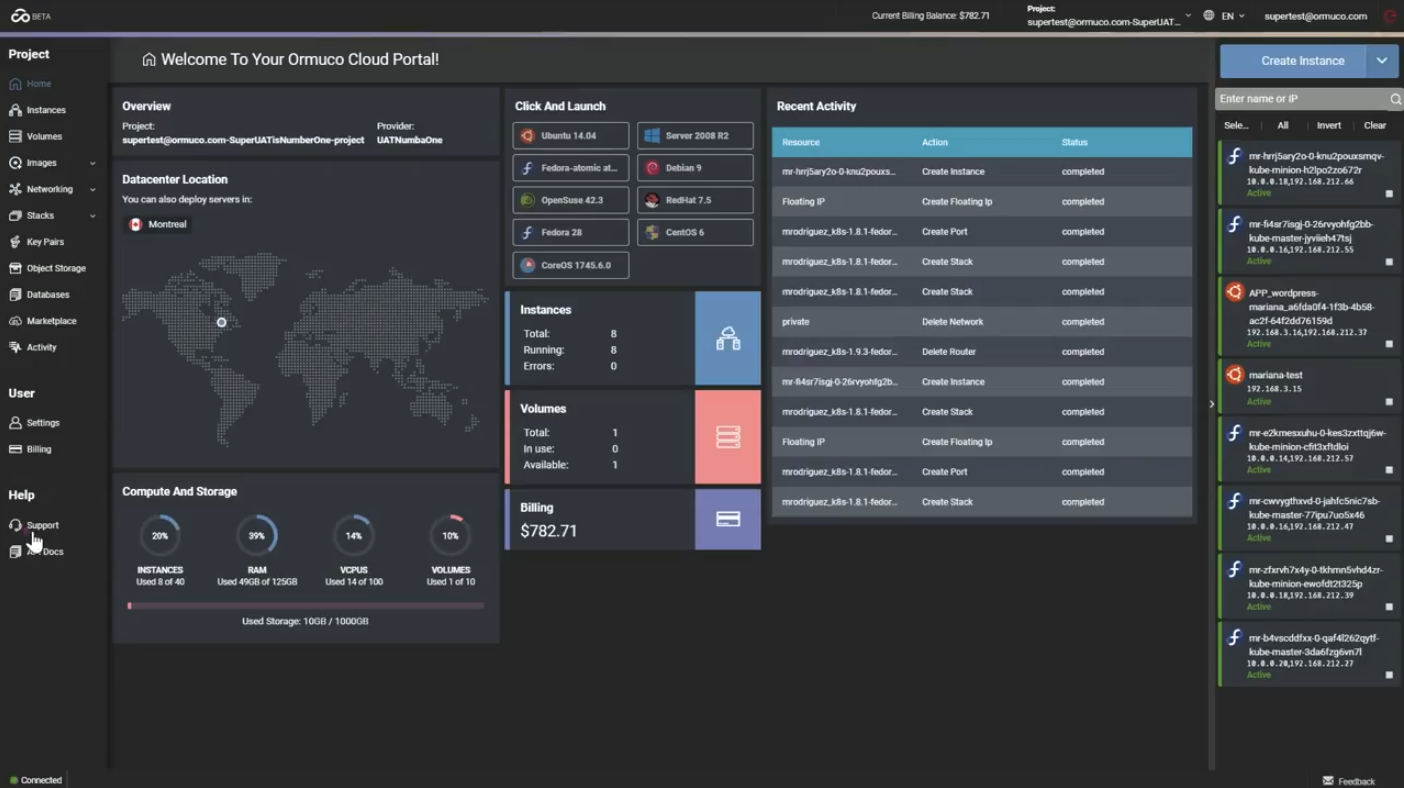Click the Activity sidebar icon
This screenshot has width=1404, height=788.
click(15, 347)
